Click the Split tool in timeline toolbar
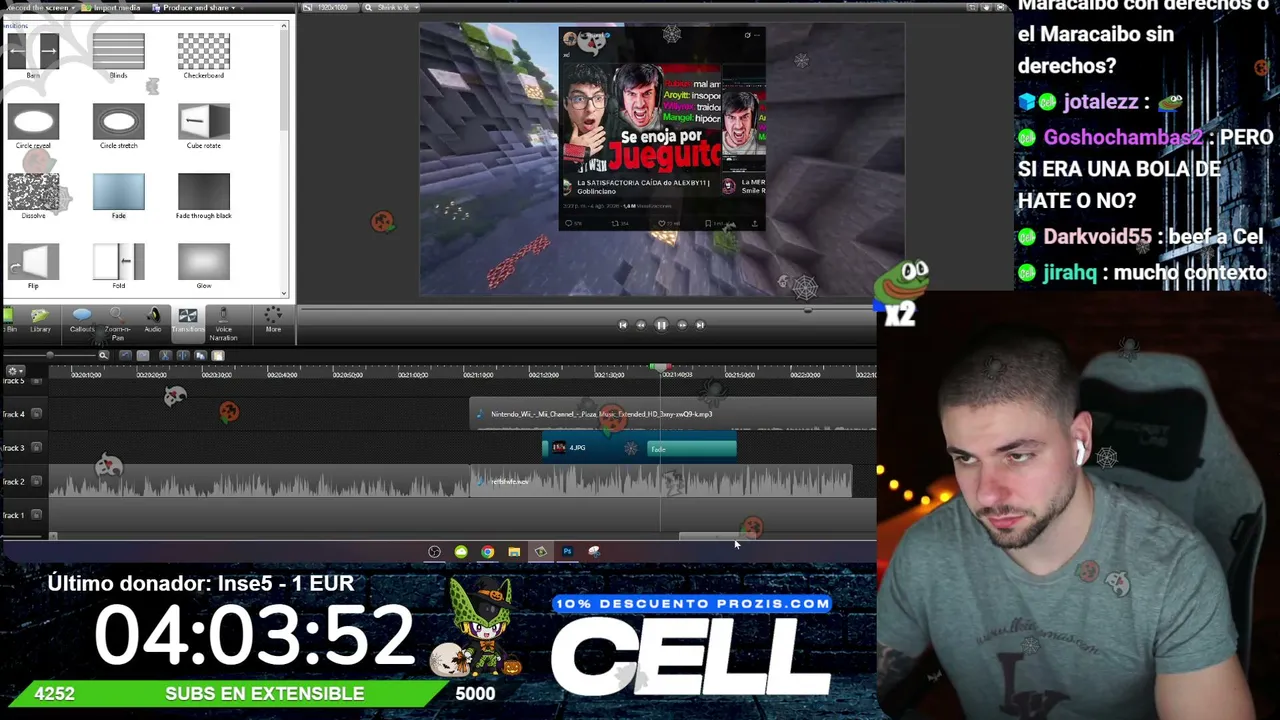Viewport: 1280px width, 720px height. (183, 355)
